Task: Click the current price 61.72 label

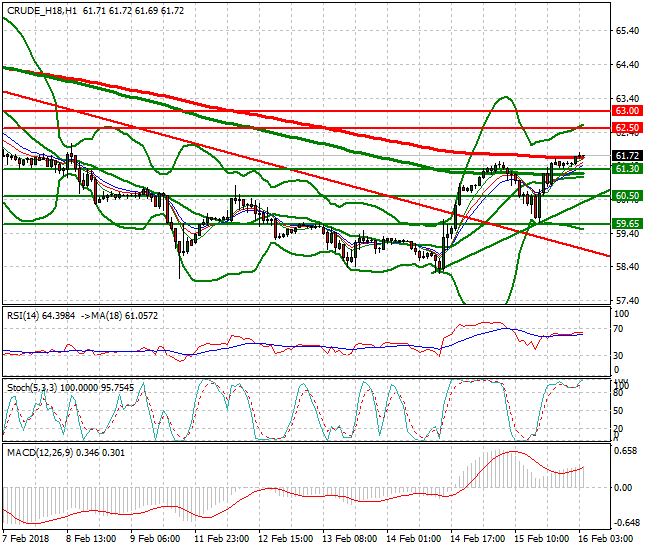Action: coord(627,156)
